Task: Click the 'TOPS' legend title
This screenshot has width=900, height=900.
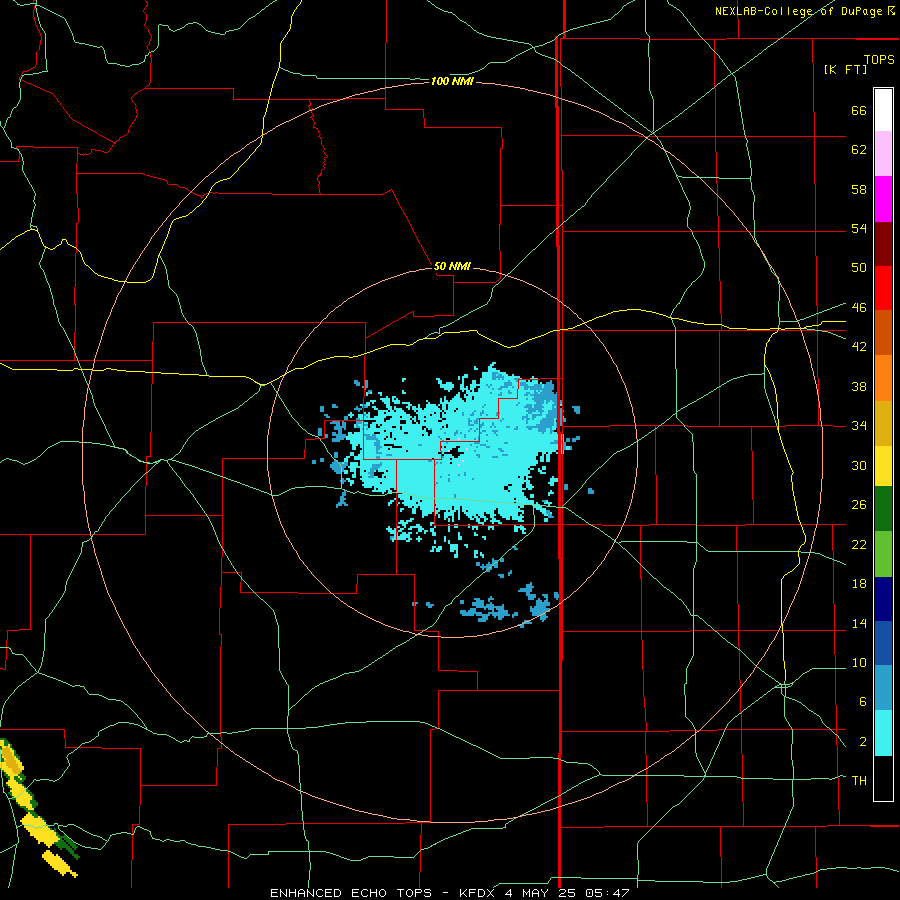Action: pos(879,59)
